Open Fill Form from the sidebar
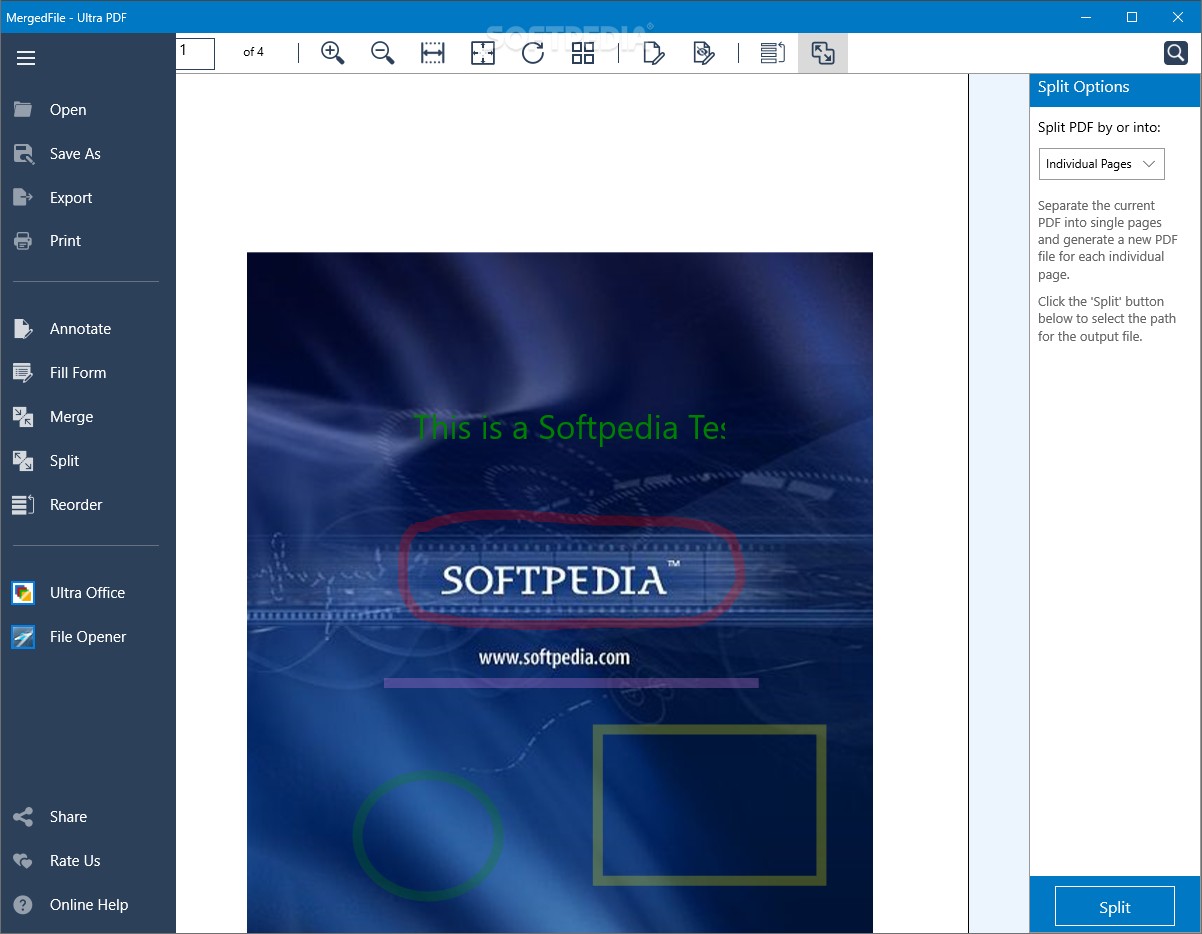Image resolution: width=1202 pixels, height=934 pixels. pyautogui.click(x=88, y=373)
